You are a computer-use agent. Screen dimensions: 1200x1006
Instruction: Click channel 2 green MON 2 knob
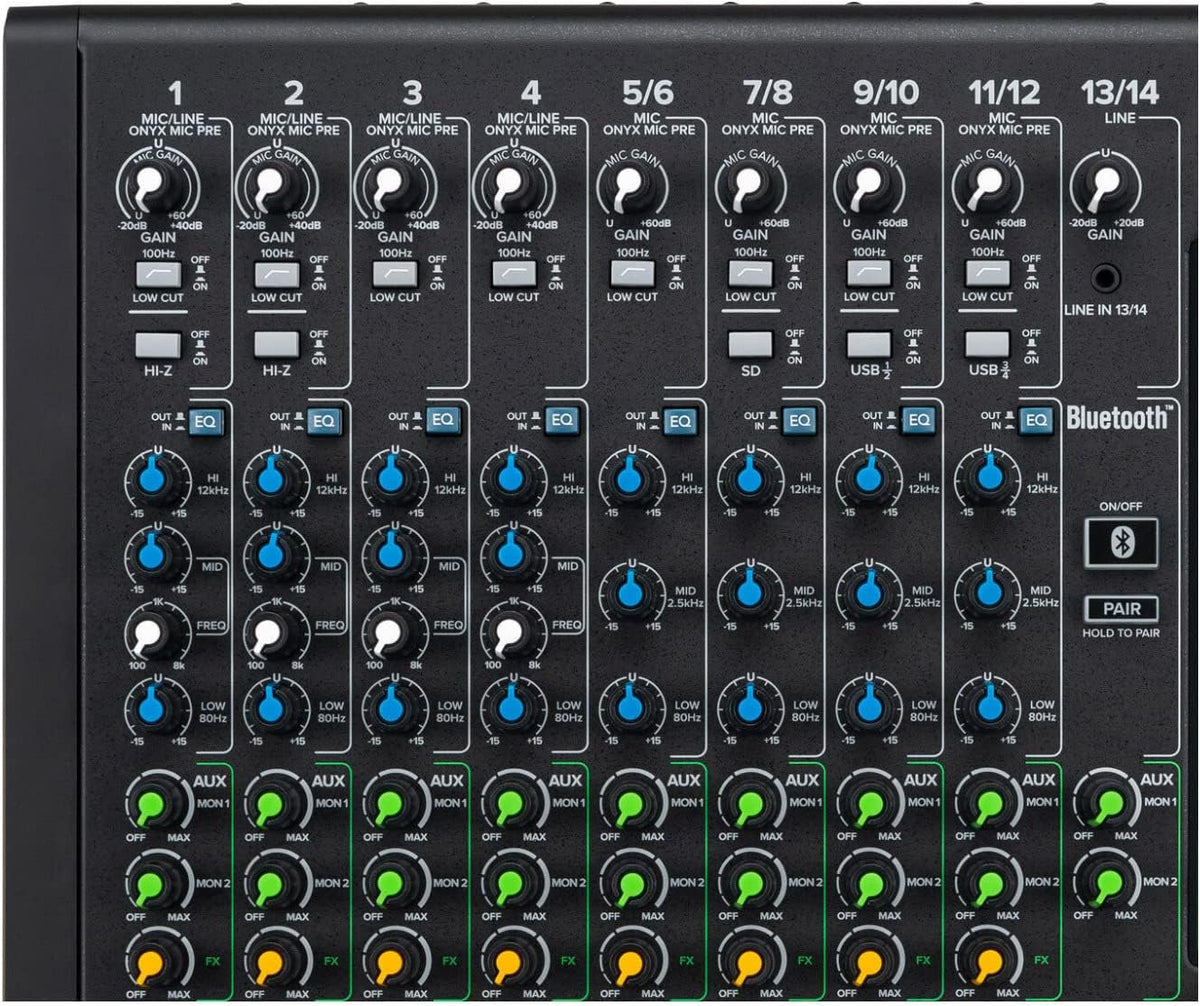pos(270,883)
